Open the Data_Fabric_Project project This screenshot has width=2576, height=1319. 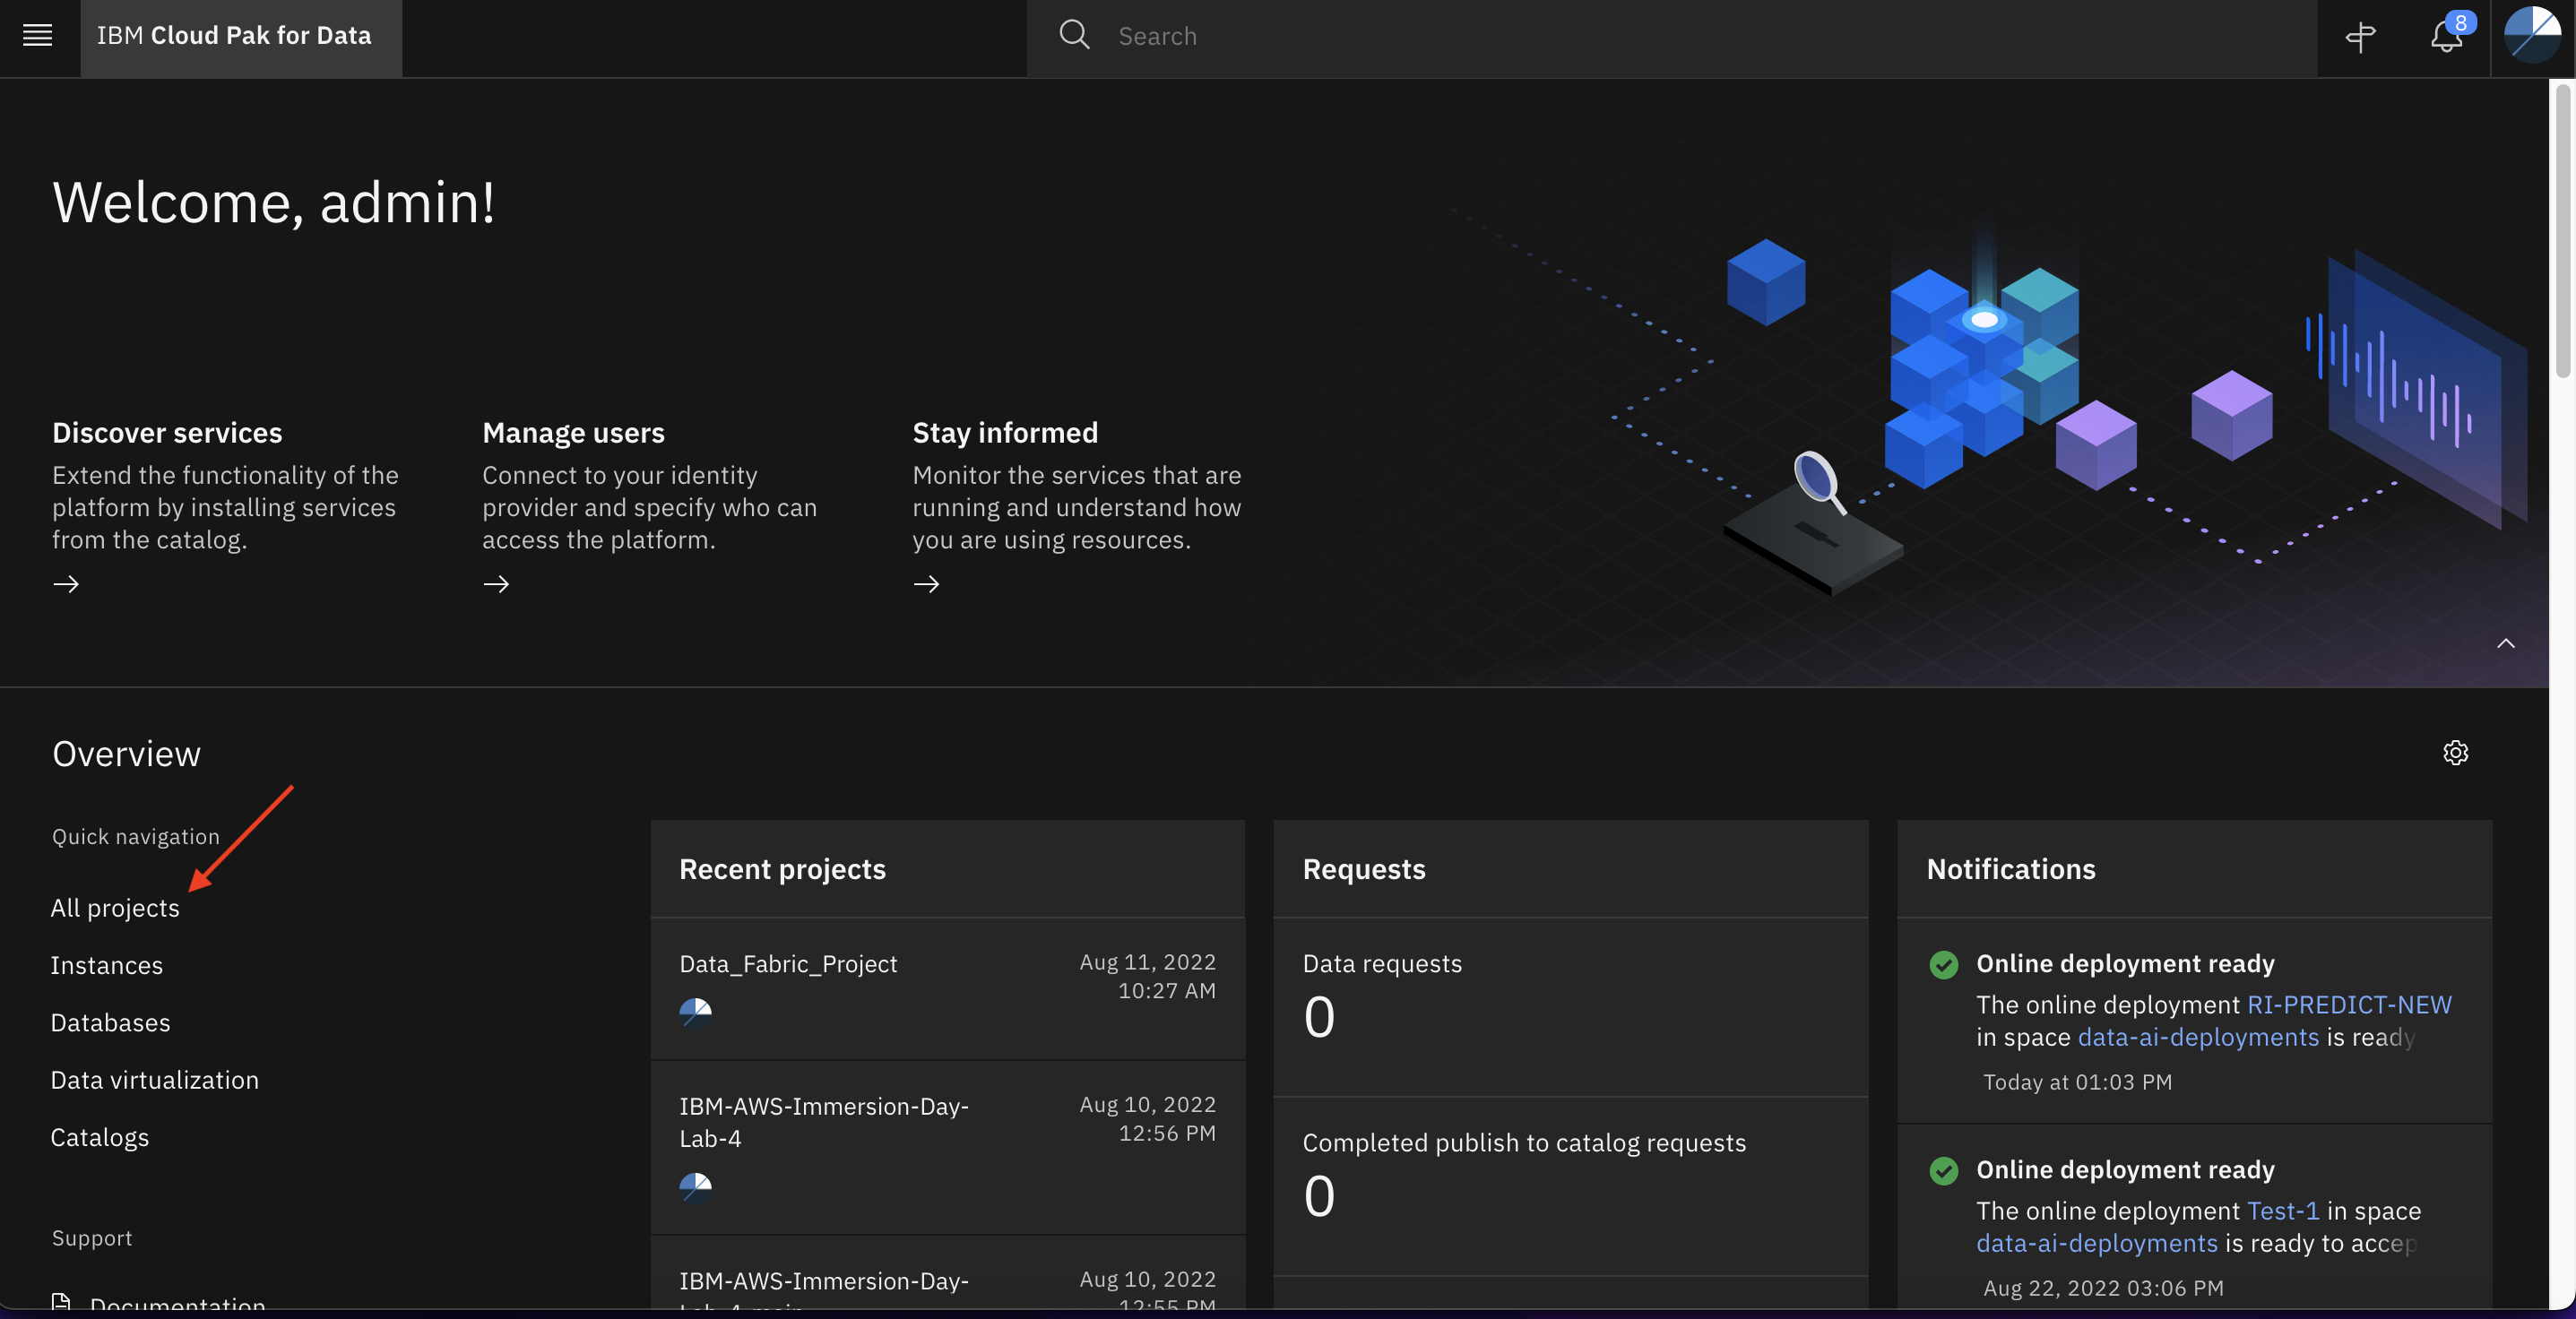788,964
